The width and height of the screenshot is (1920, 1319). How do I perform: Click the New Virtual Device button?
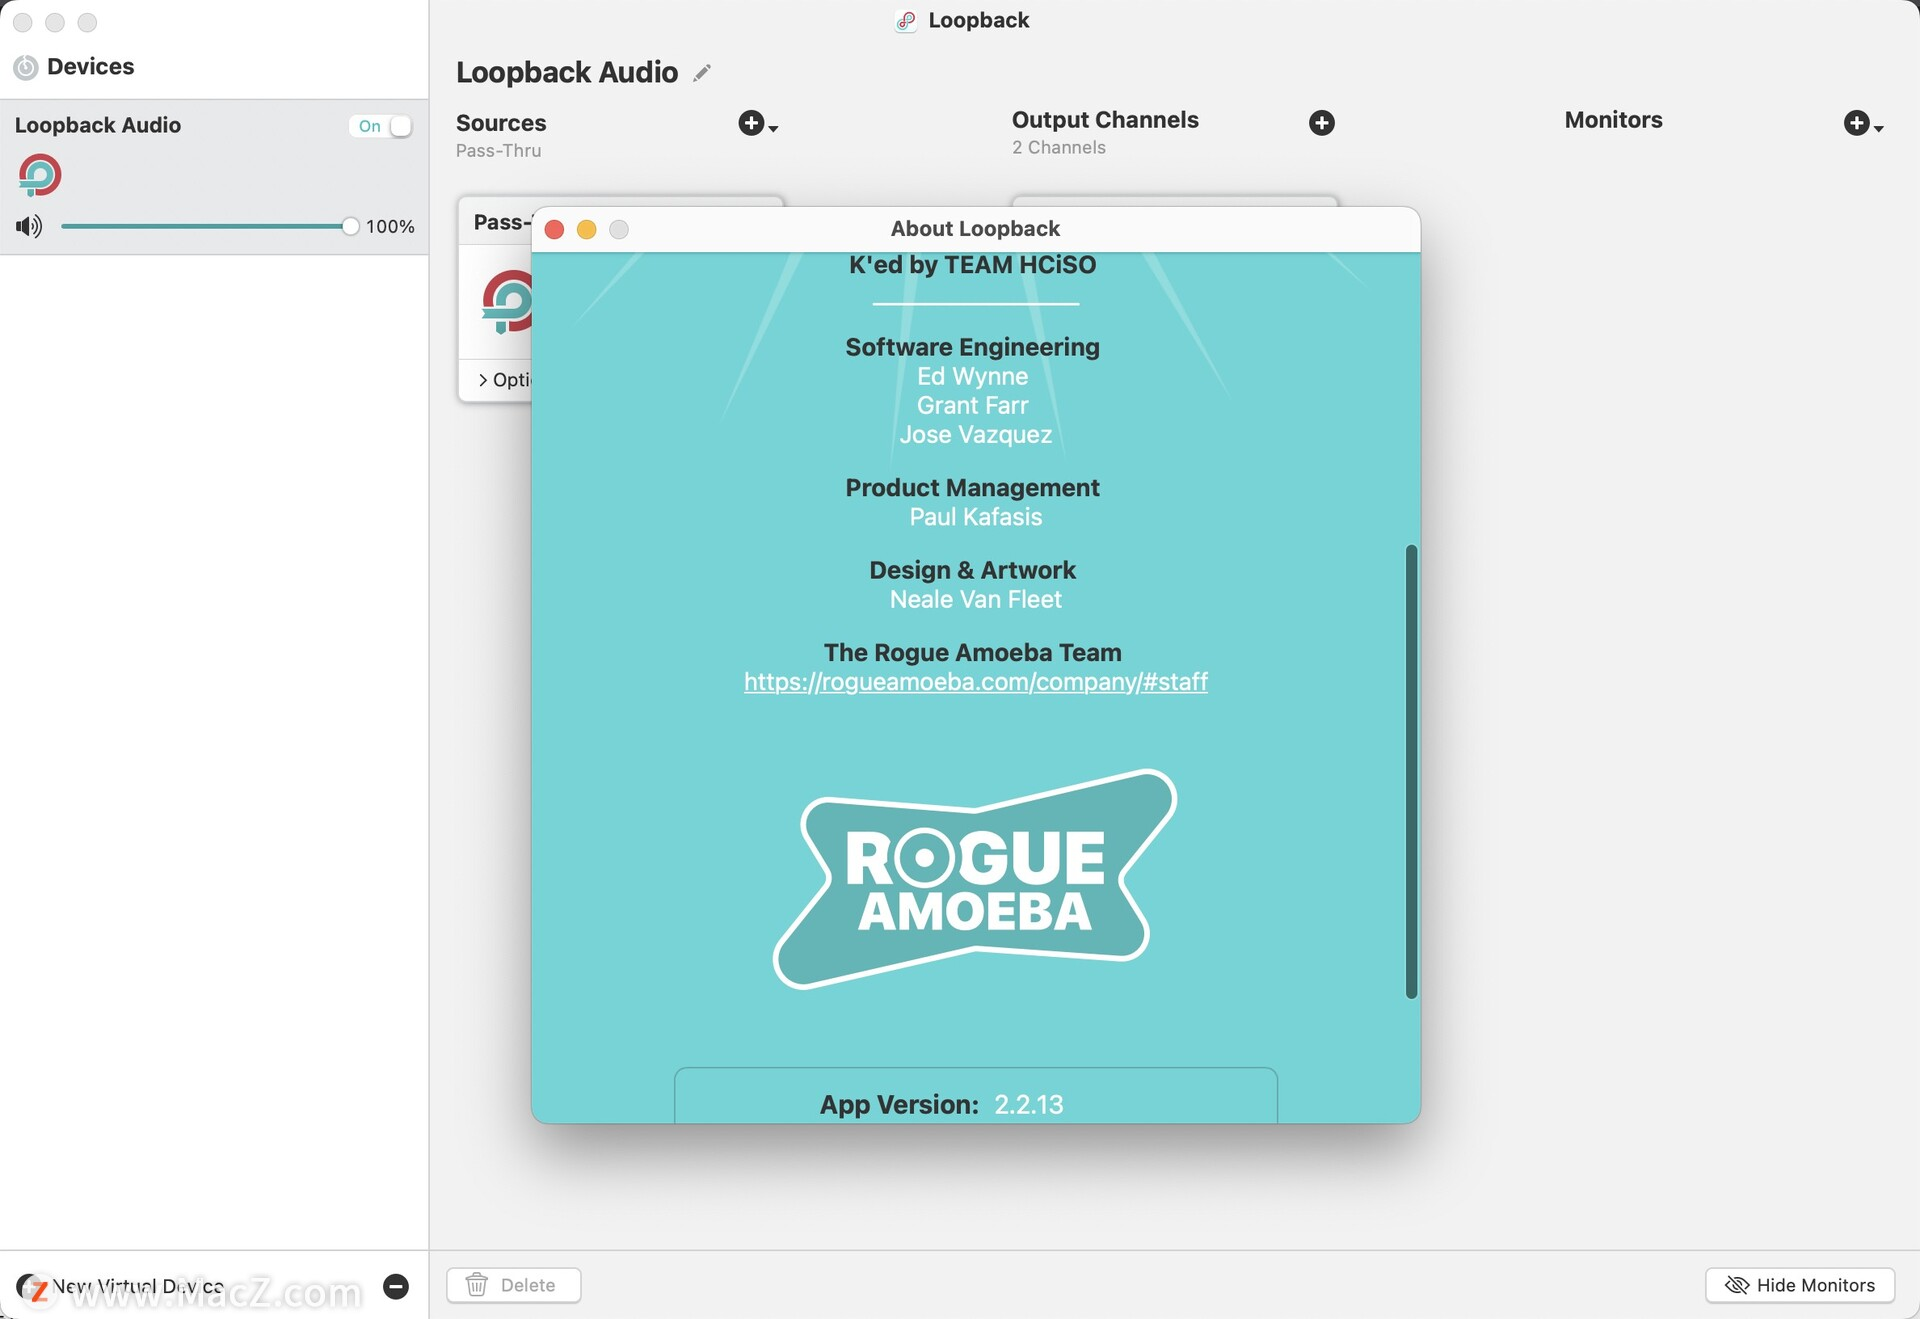tap(120, 1287)
